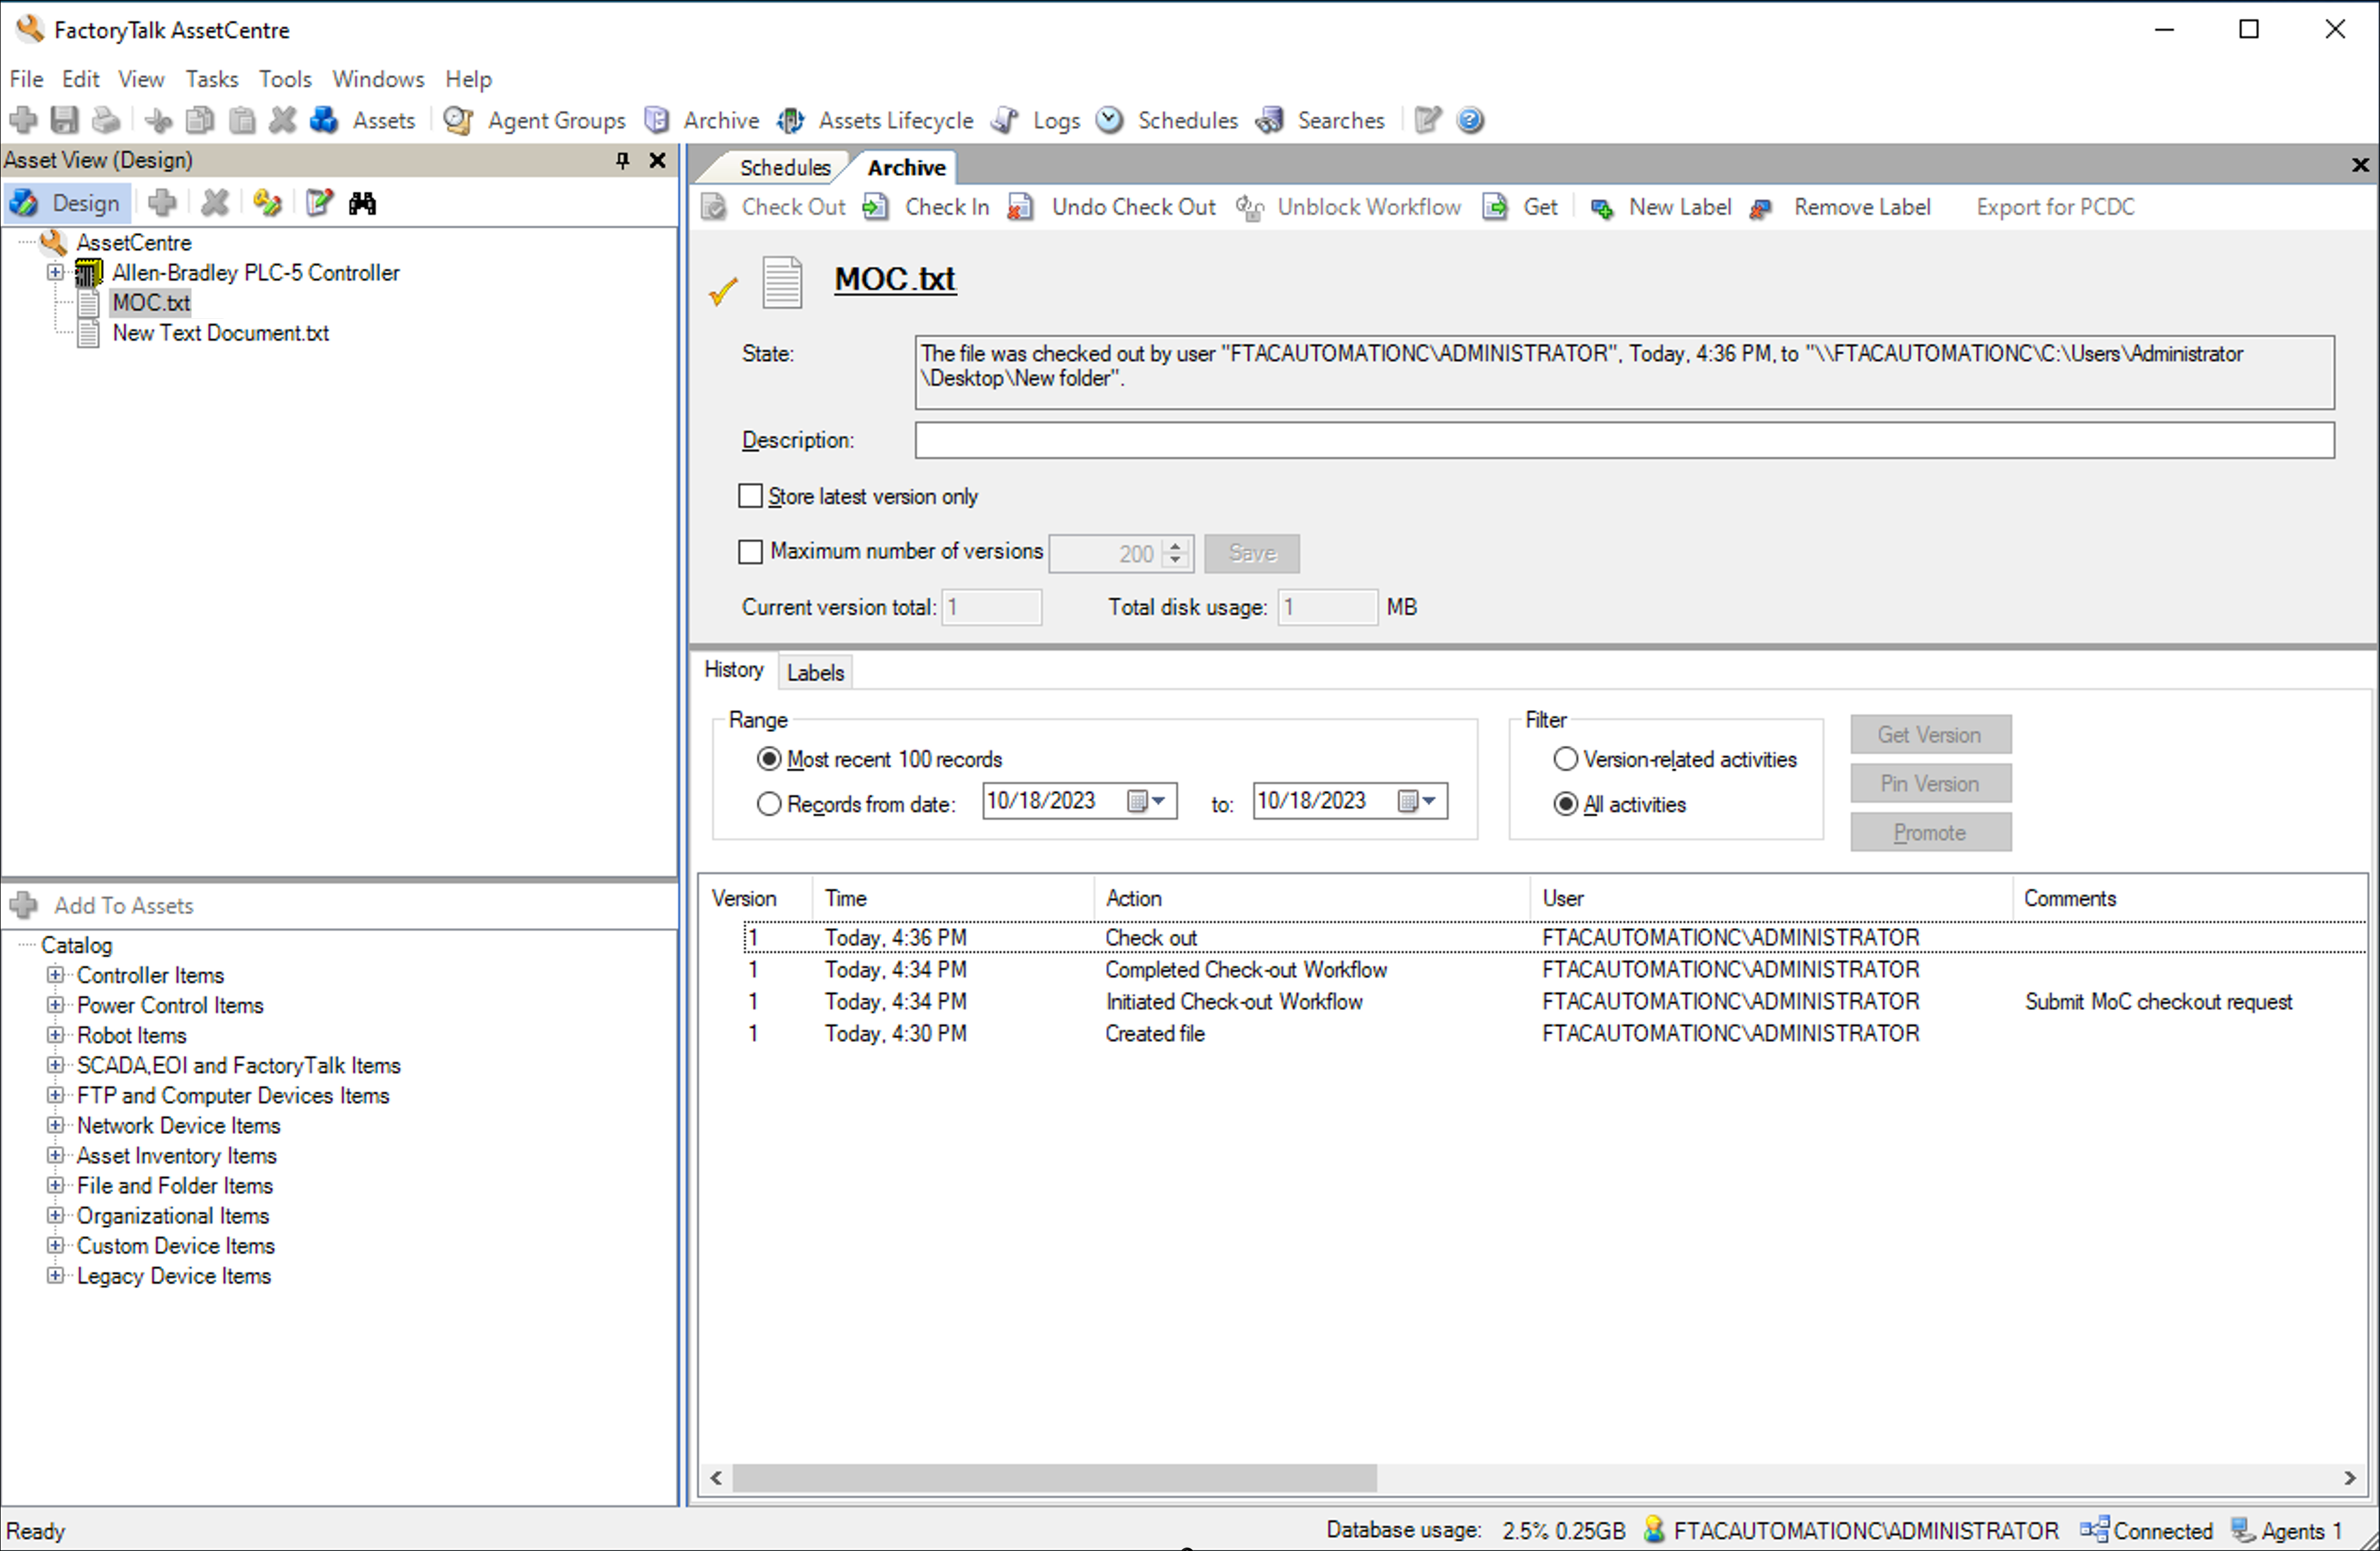This screenshot has height=1551, width=2380.
Task: Open the Logs view from toolbar
Action: pyautogui.click(x=1036, y=120)
